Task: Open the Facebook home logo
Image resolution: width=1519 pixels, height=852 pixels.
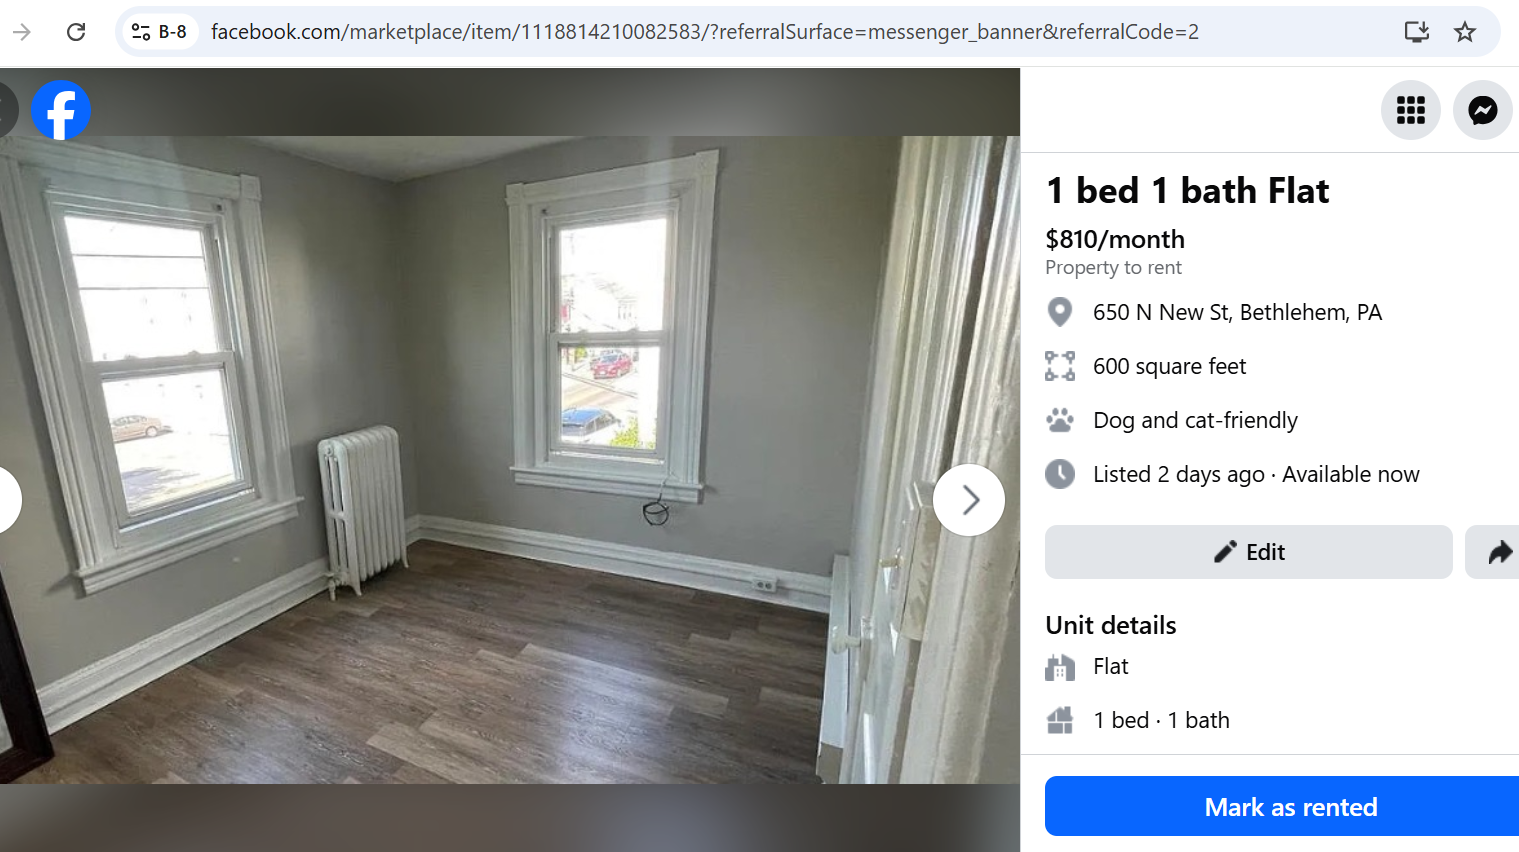Action: click(x=61, y=110)
